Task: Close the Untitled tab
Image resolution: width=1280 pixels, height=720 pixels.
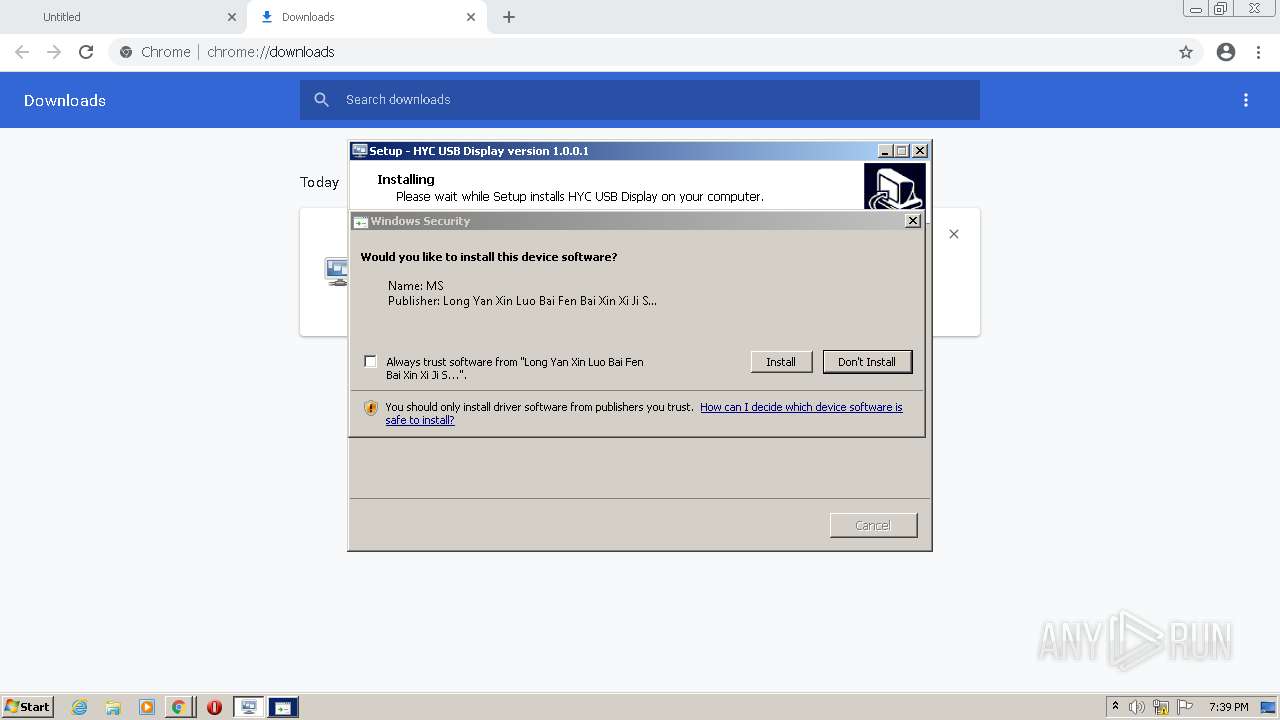Action: coord(232,17)
